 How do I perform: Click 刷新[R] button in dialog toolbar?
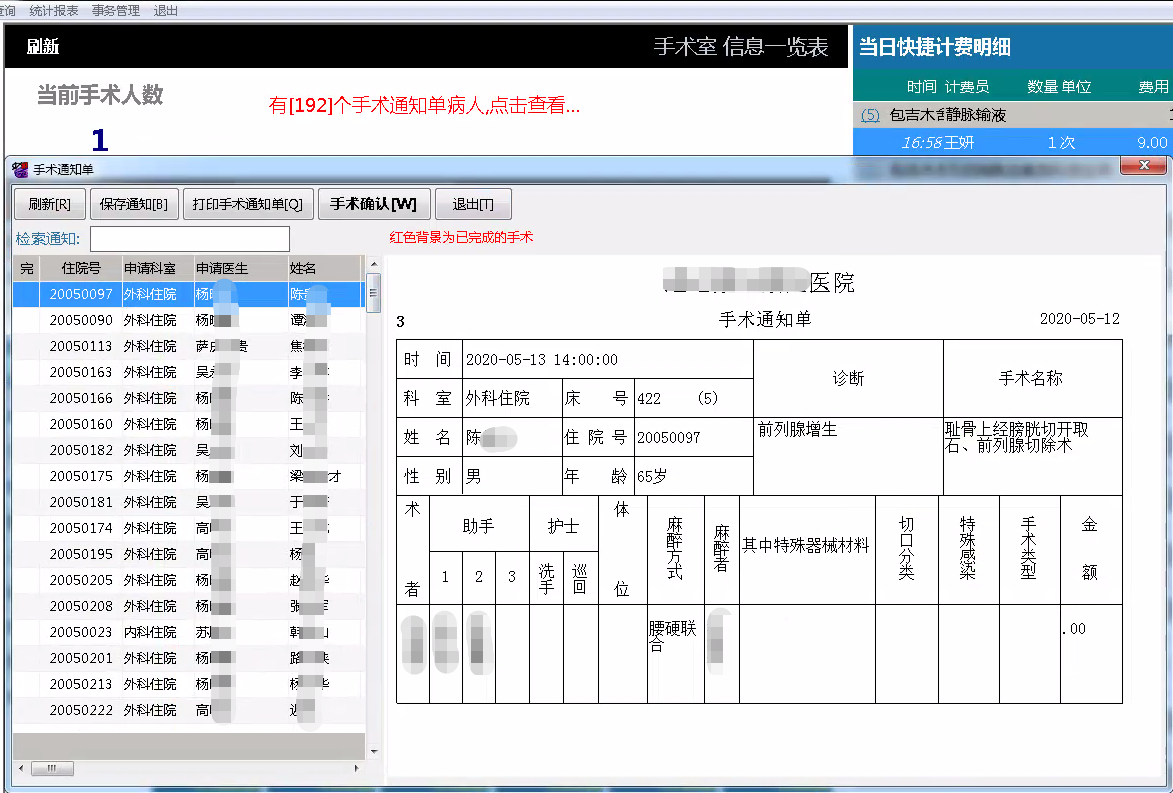[49, 204]
